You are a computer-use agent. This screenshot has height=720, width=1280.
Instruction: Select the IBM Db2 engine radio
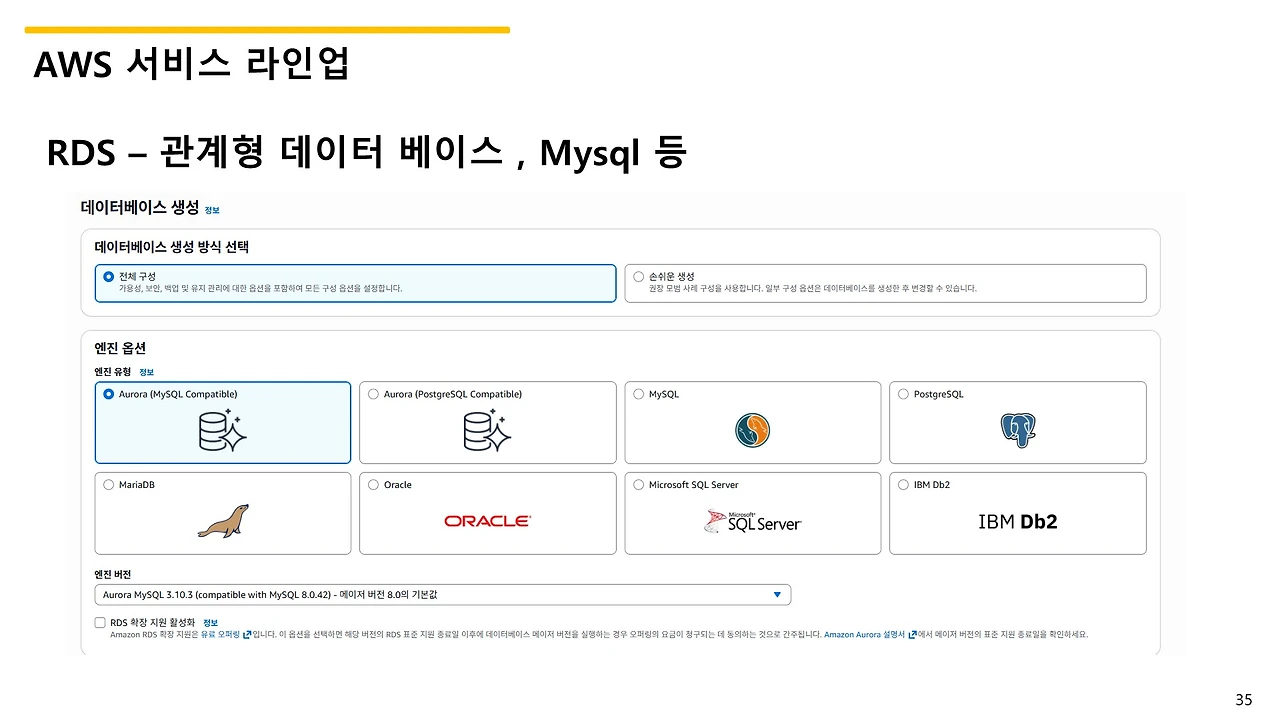point(904,485)
